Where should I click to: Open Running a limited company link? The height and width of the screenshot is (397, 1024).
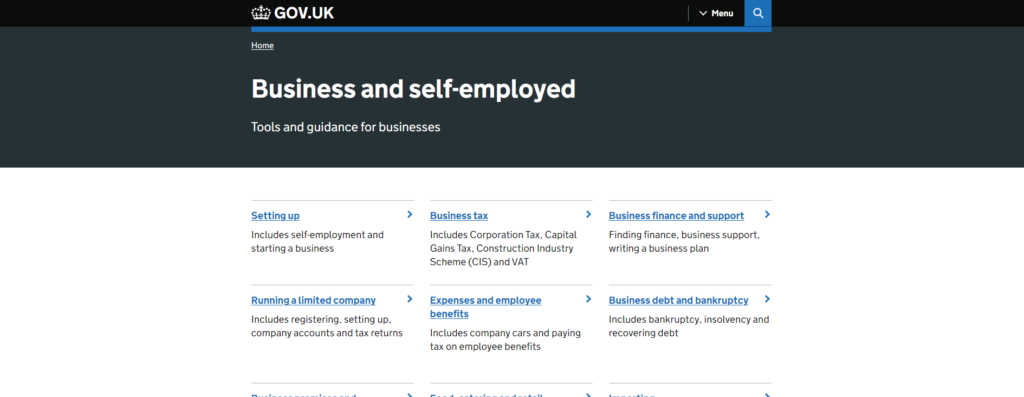[313, 301]
